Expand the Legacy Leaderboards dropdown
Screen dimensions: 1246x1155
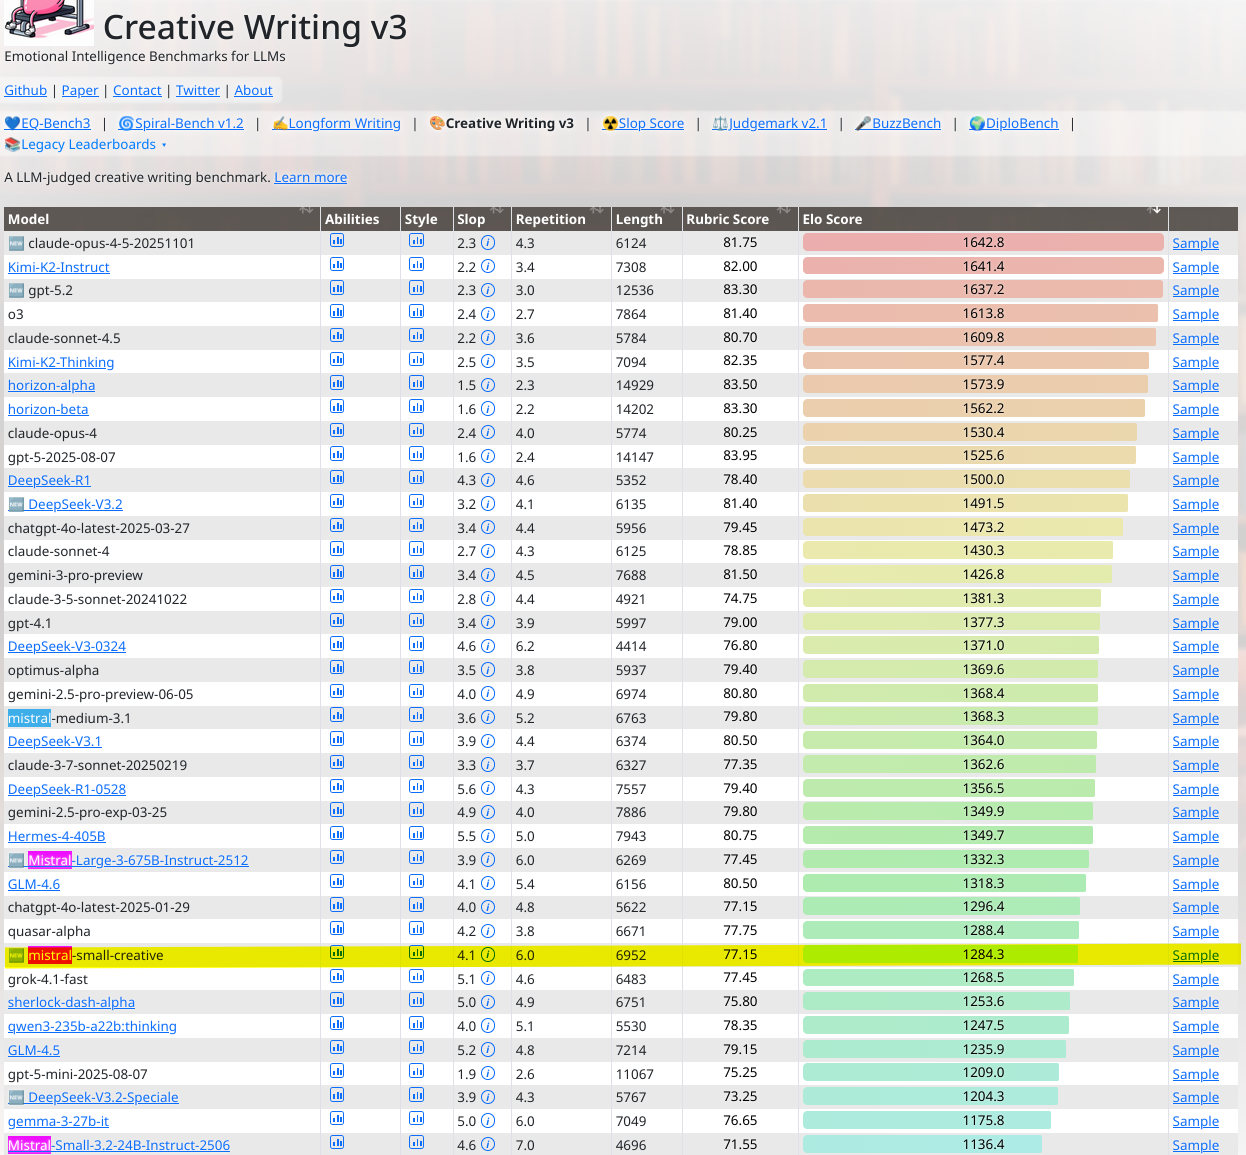coord(86,145)
